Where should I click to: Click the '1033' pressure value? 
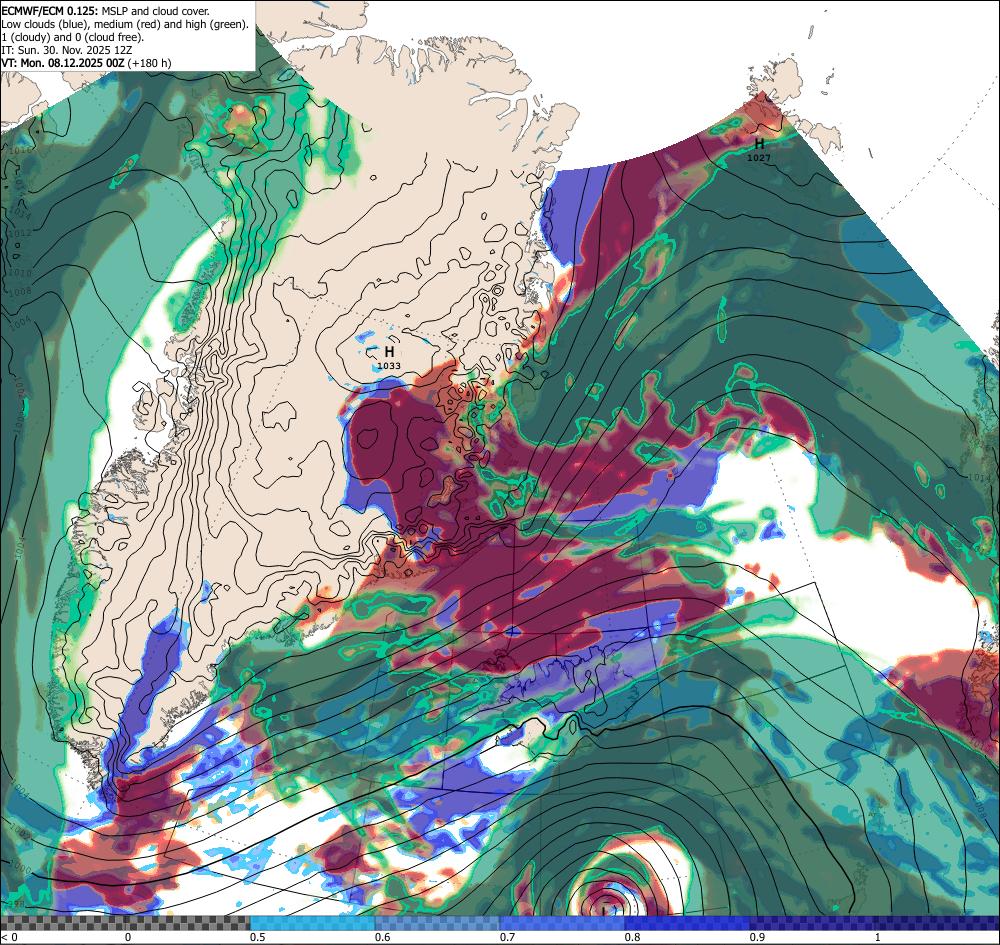pyautogui.click(x=389, y=366)
